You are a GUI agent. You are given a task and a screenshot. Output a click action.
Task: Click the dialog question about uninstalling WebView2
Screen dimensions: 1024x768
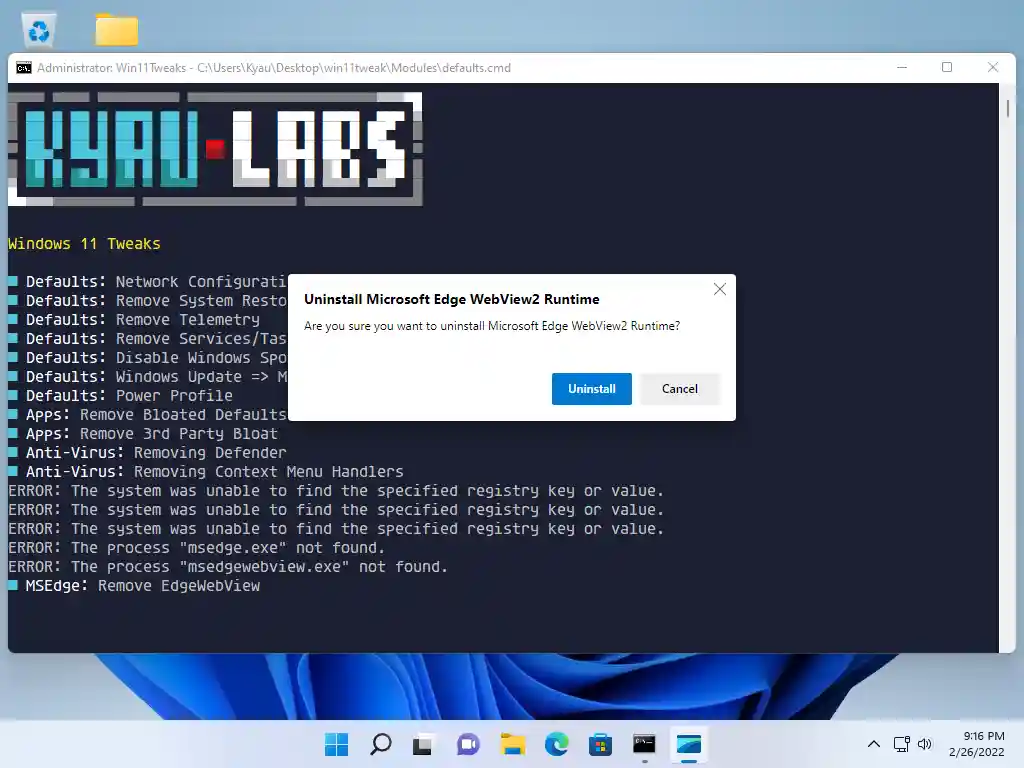[x=492, y=326]
